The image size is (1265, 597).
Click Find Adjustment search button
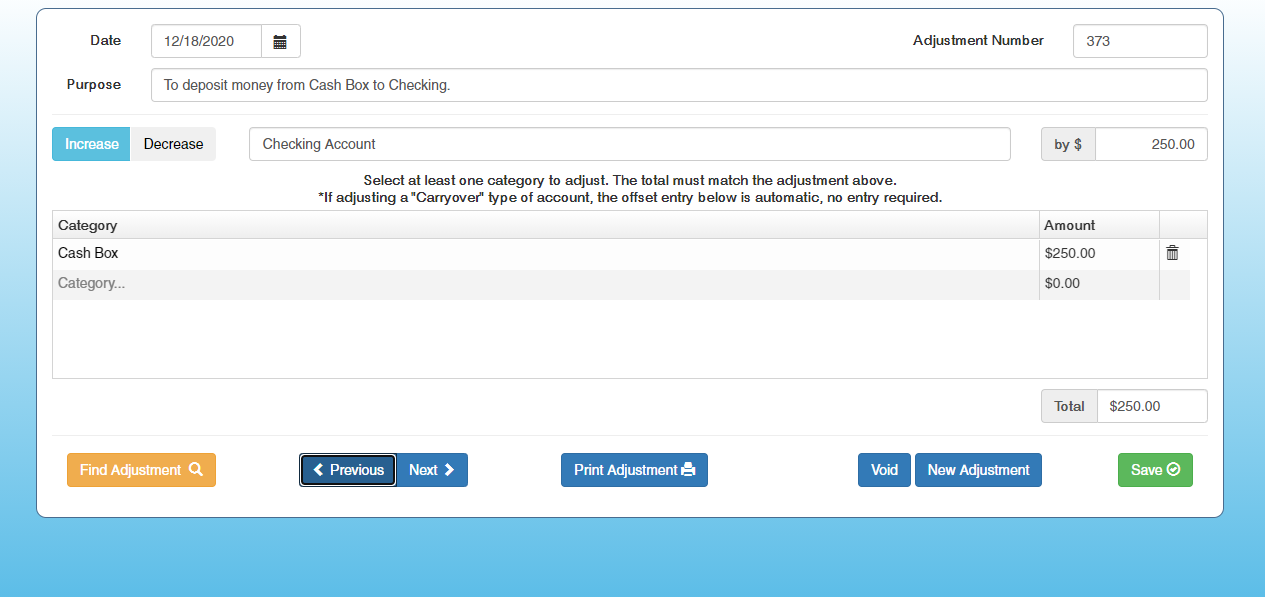[141, 470]
